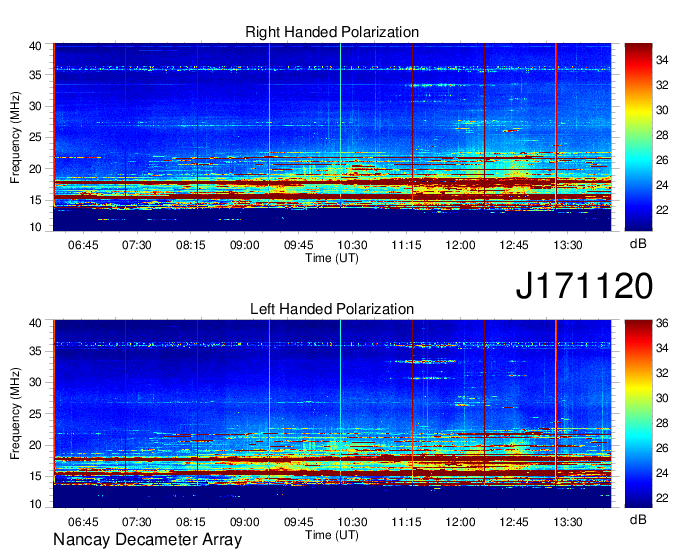680x552 pixels.
Task: Click the Left Handed plot's colorbar gradient
Action: point(638,414)
